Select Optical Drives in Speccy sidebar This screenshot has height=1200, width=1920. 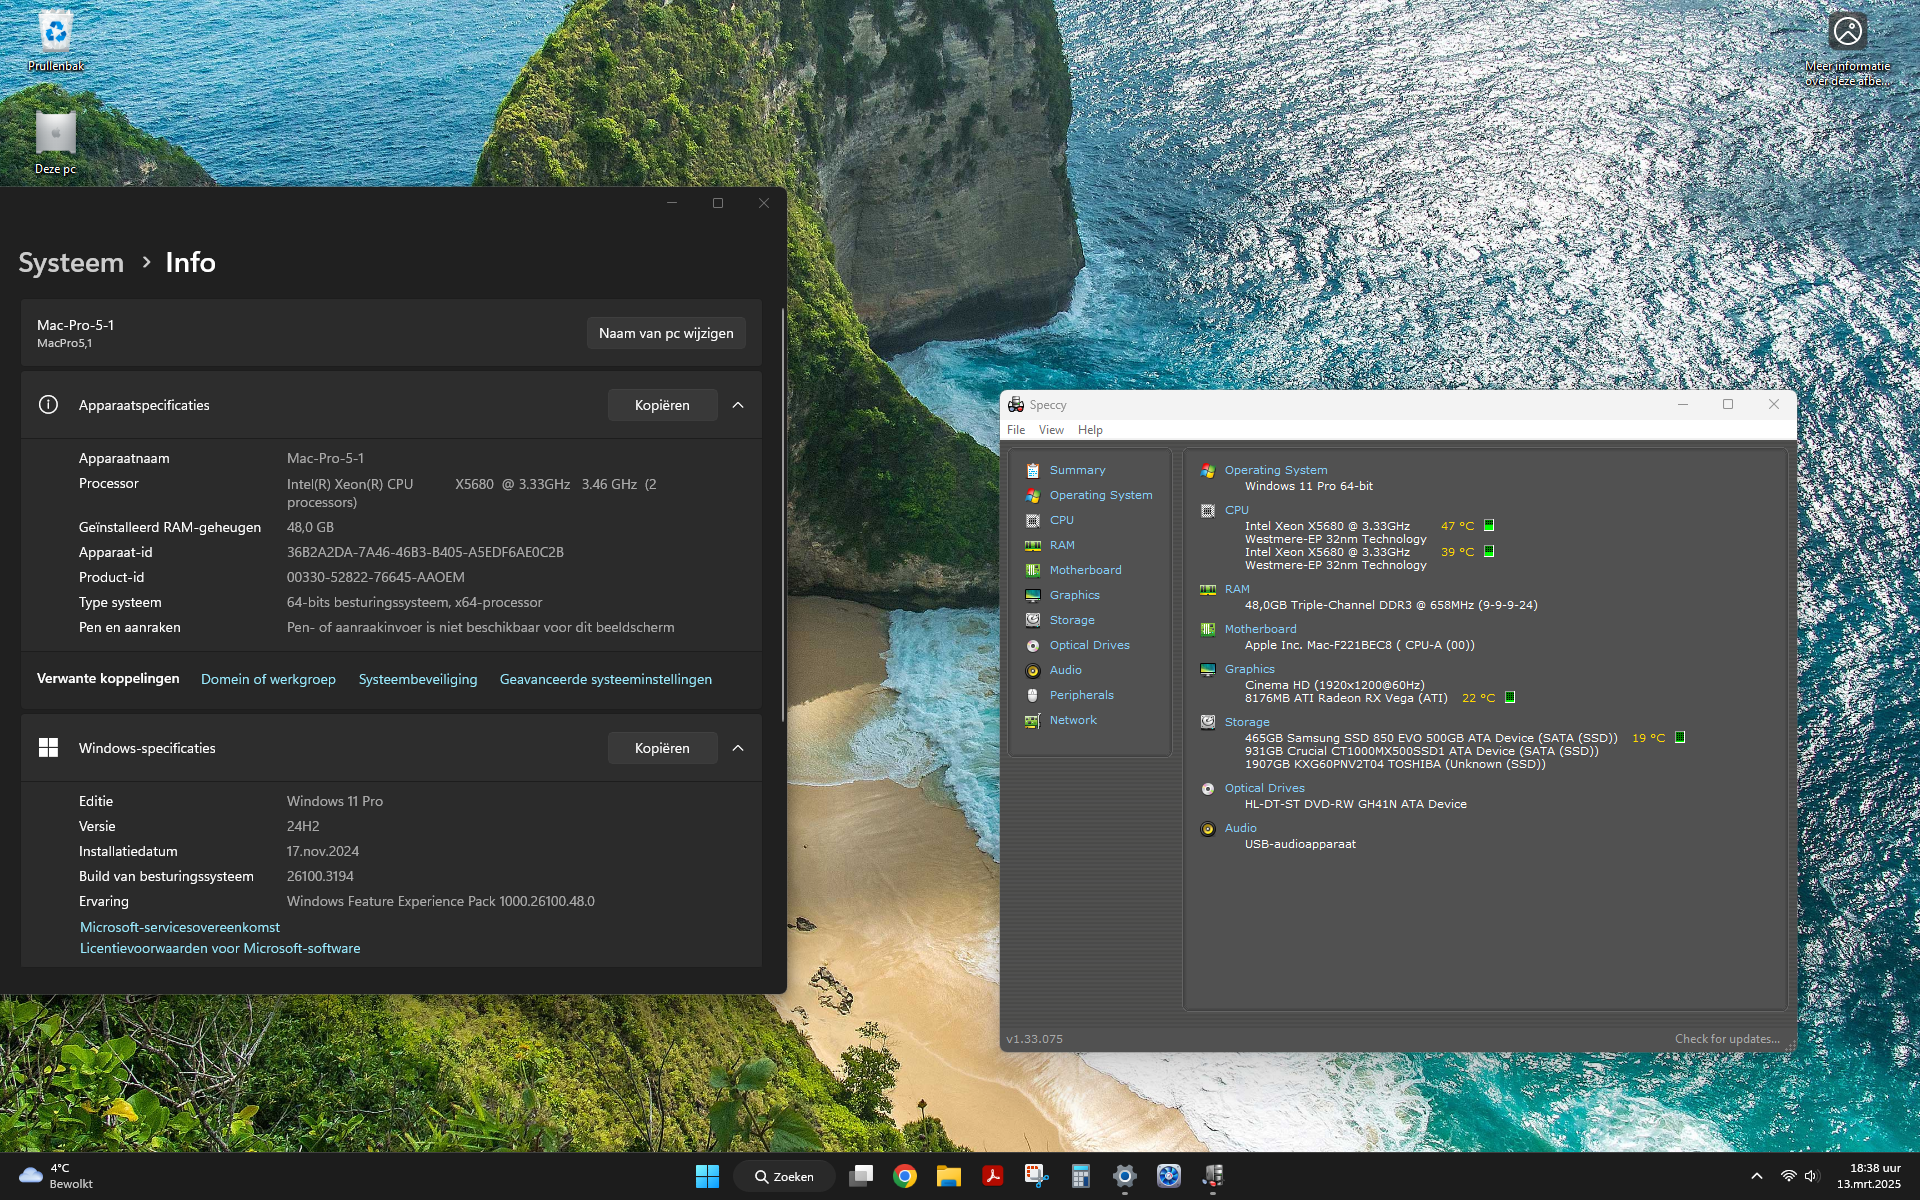(1089, 645)
